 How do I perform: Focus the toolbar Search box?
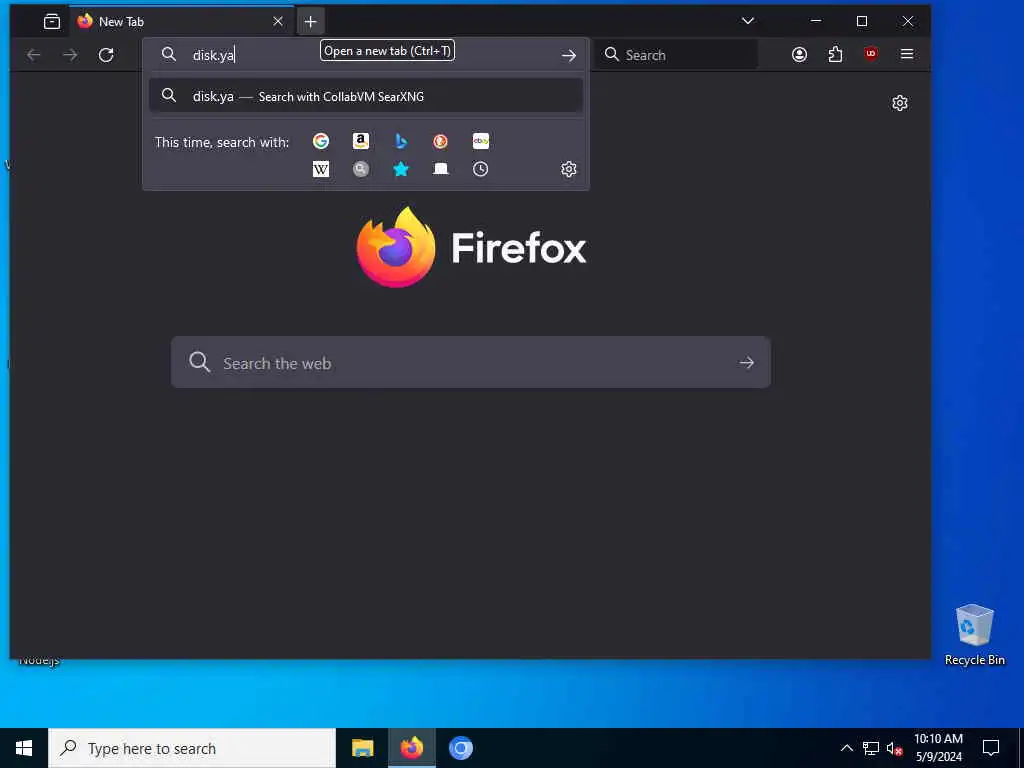(x=676, y=55)
